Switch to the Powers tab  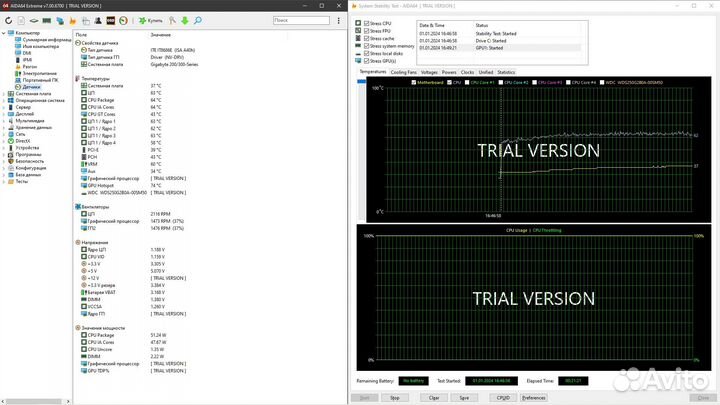point(449,73)
